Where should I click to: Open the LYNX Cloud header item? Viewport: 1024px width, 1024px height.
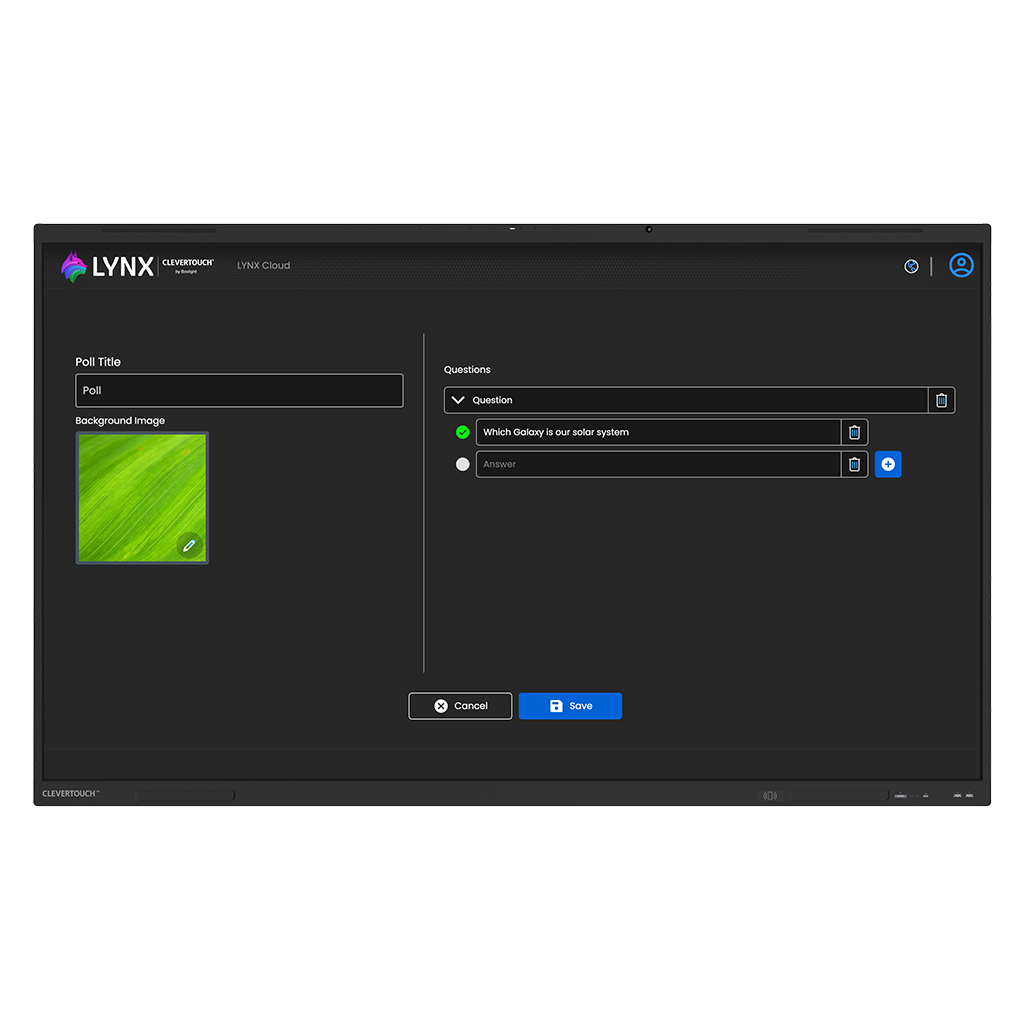point(263,266)
